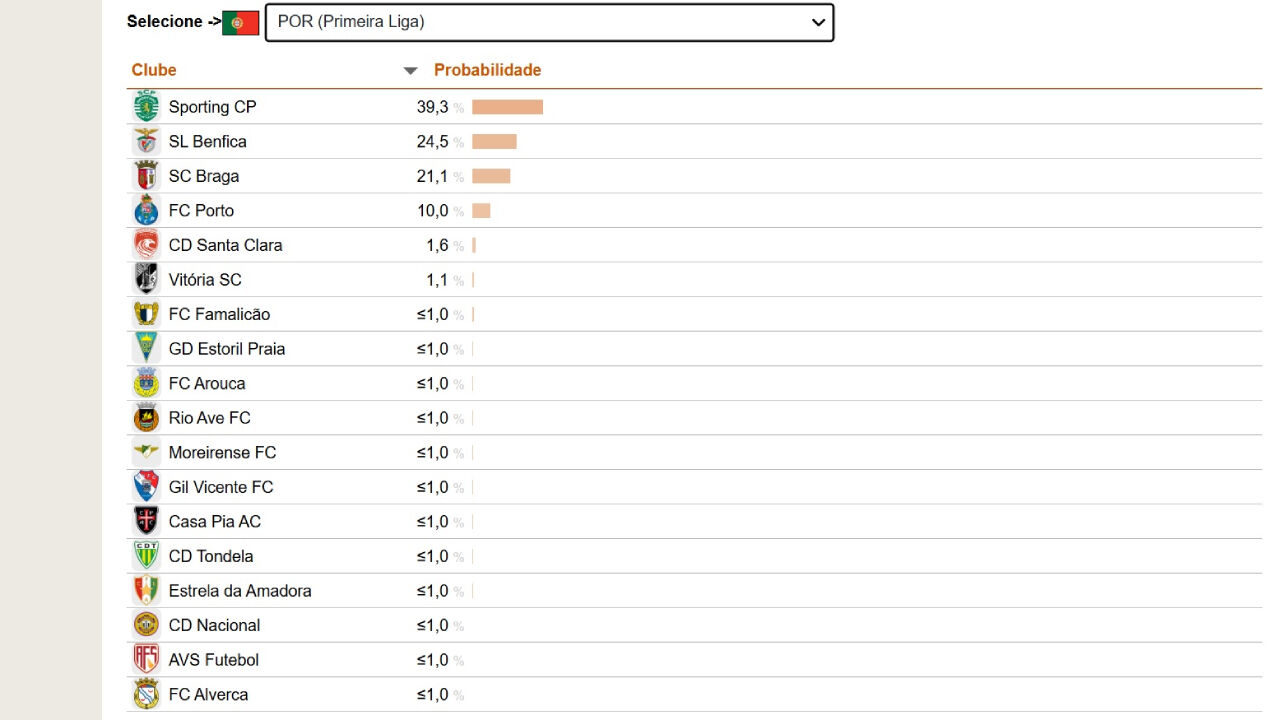Click the CD Santa Clara club badge

click(x=145, y=244)
